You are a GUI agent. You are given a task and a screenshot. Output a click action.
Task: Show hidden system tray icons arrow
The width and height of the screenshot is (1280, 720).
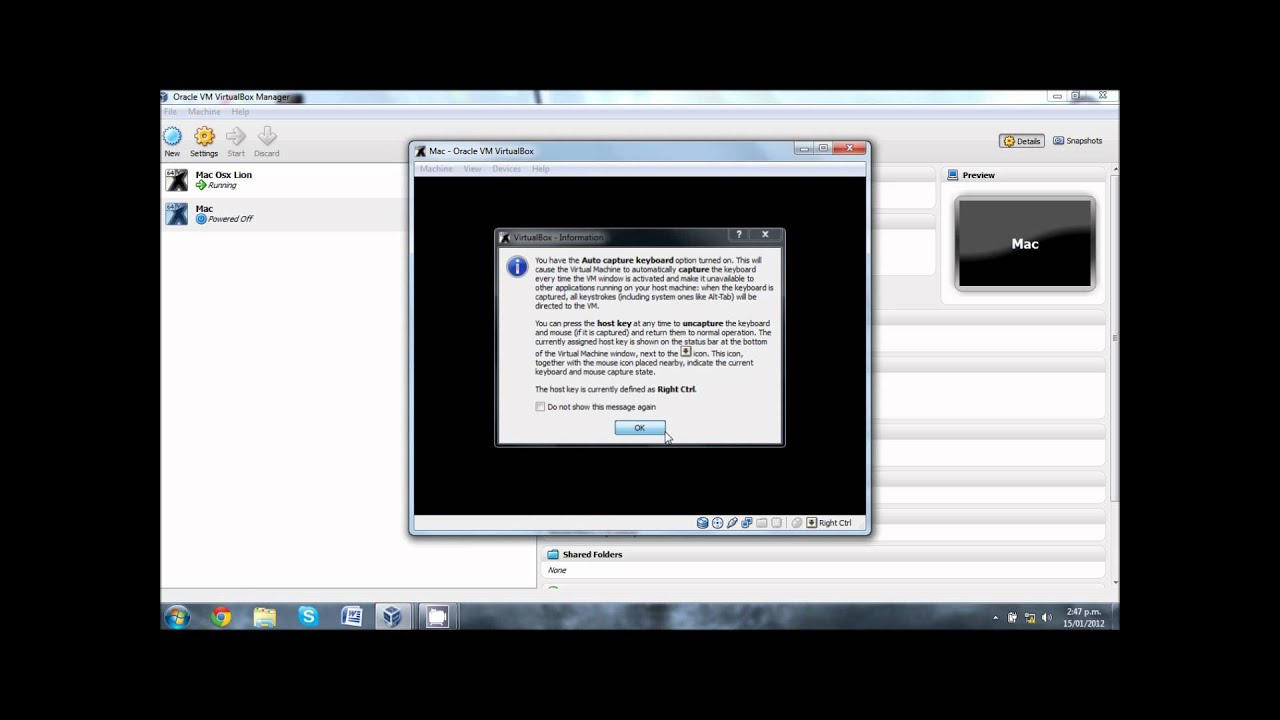pos(995,618)
